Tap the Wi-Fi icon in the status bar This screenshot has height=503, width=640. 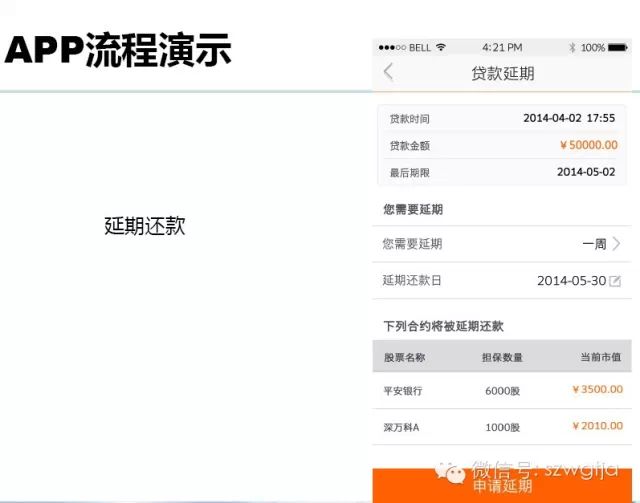pyautogui.click(x=441, y=47)
